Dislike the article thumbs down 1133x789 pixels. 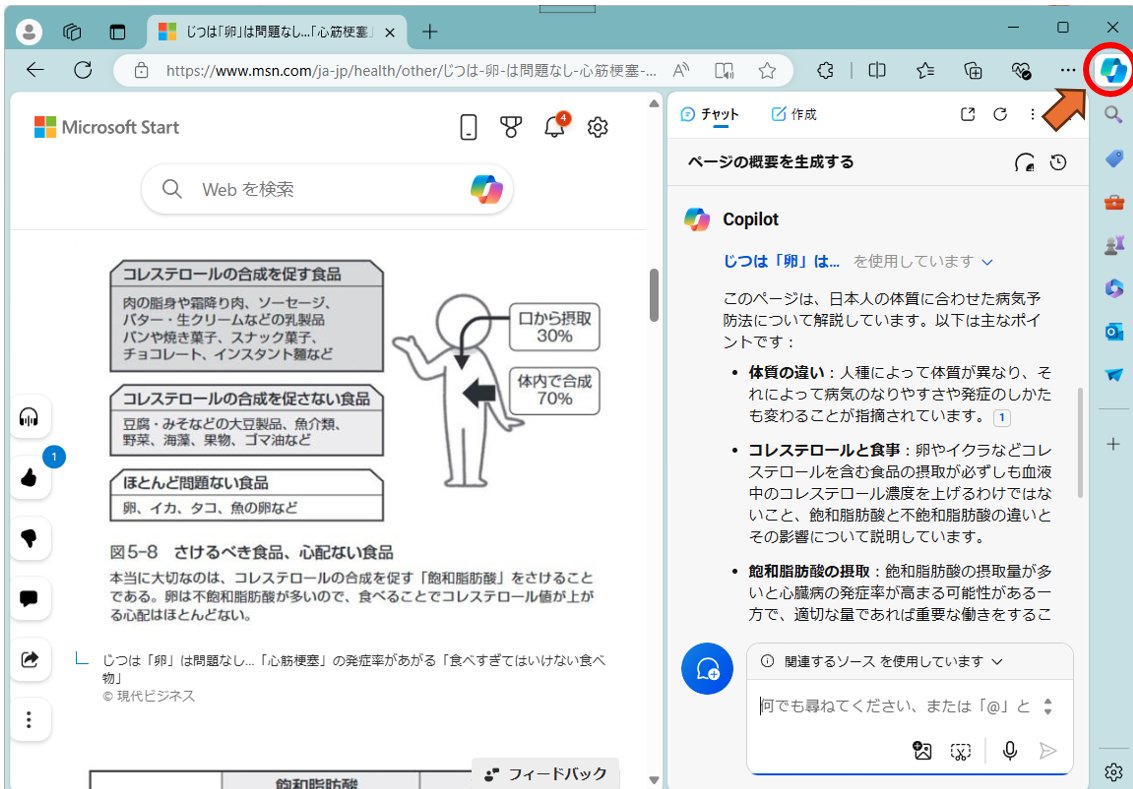[29, 538]
